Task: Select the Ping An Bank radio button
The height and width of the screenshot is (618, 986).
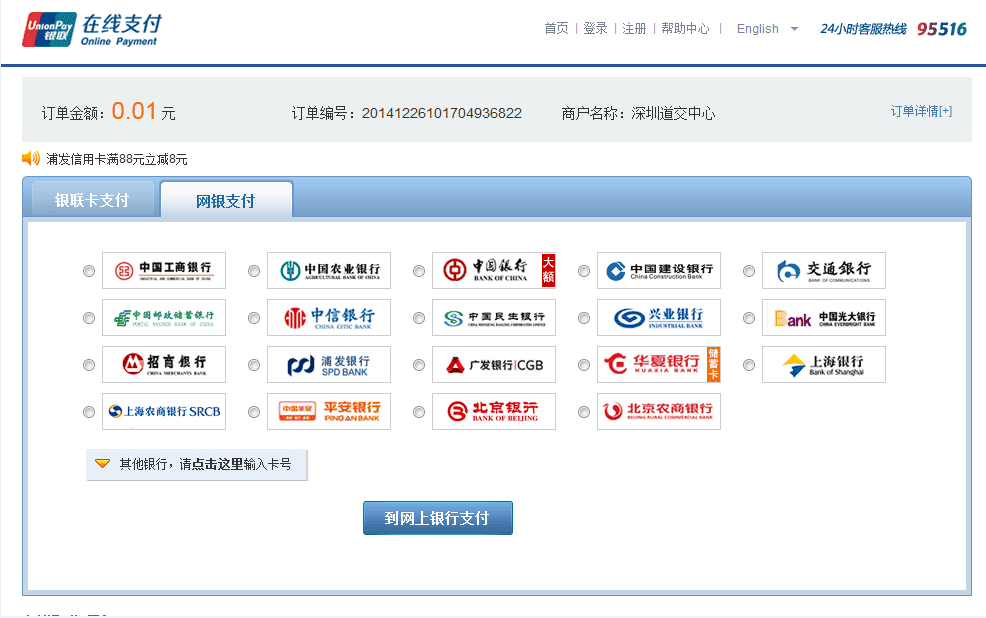Action: (x=254, y=412)
